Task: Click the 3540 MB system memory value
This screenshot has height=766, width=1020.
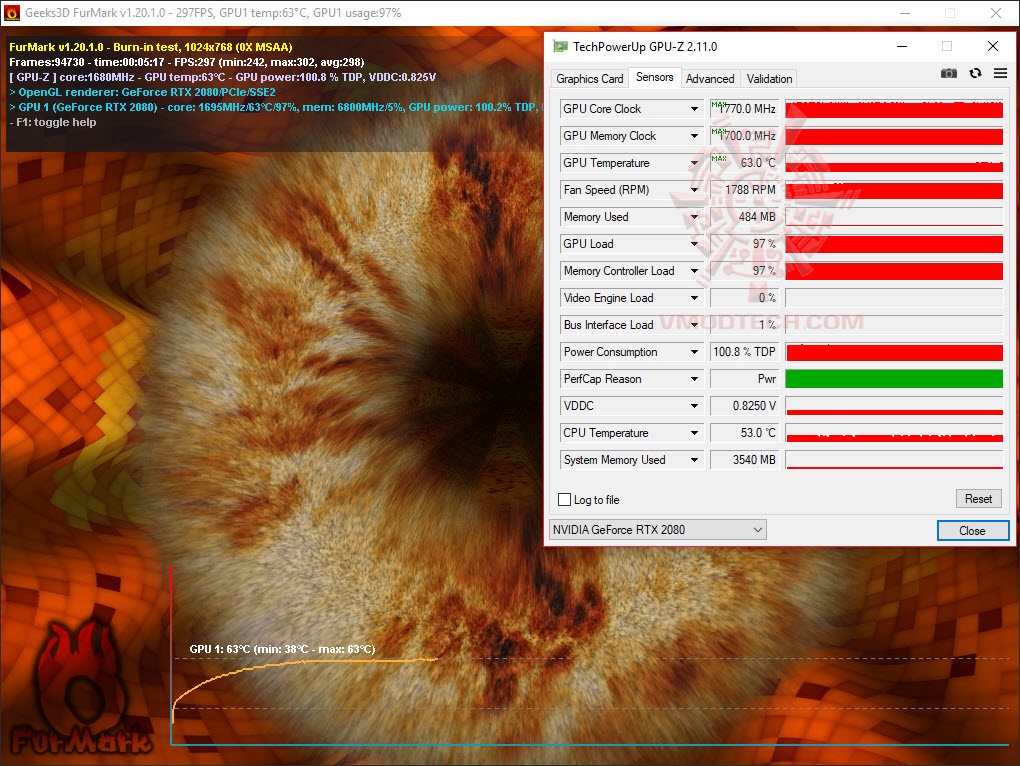Action: 744,460
